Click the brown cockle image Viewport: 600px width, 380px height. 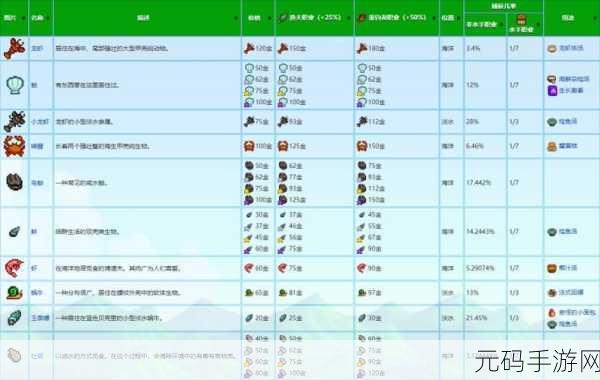[15, 182]
